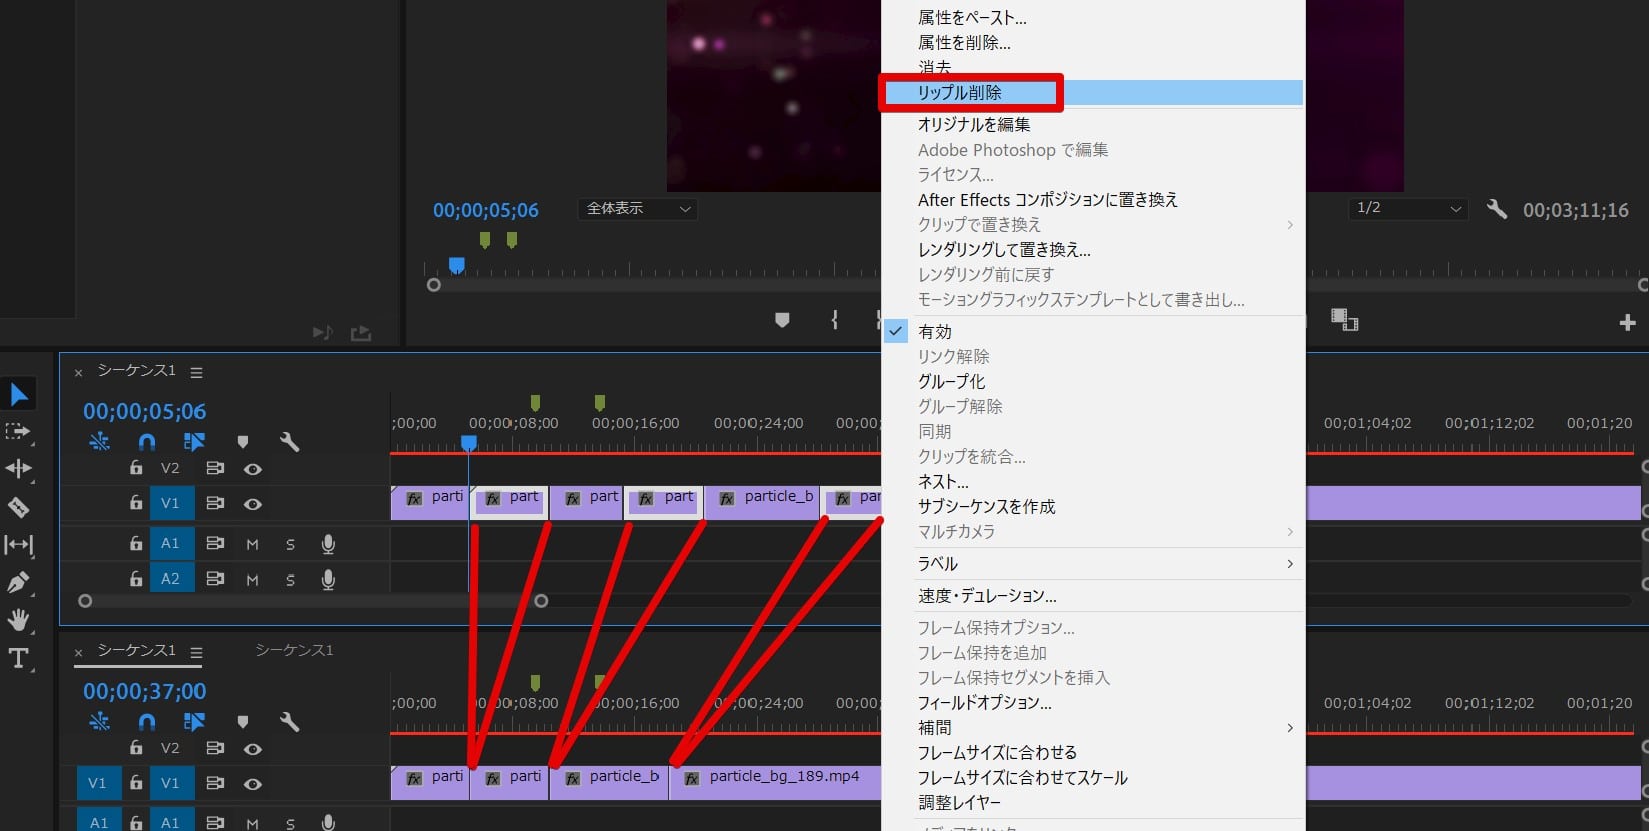Mute the upper A1 track
This screenshot has width=1649, height=831.
[252, 544]
